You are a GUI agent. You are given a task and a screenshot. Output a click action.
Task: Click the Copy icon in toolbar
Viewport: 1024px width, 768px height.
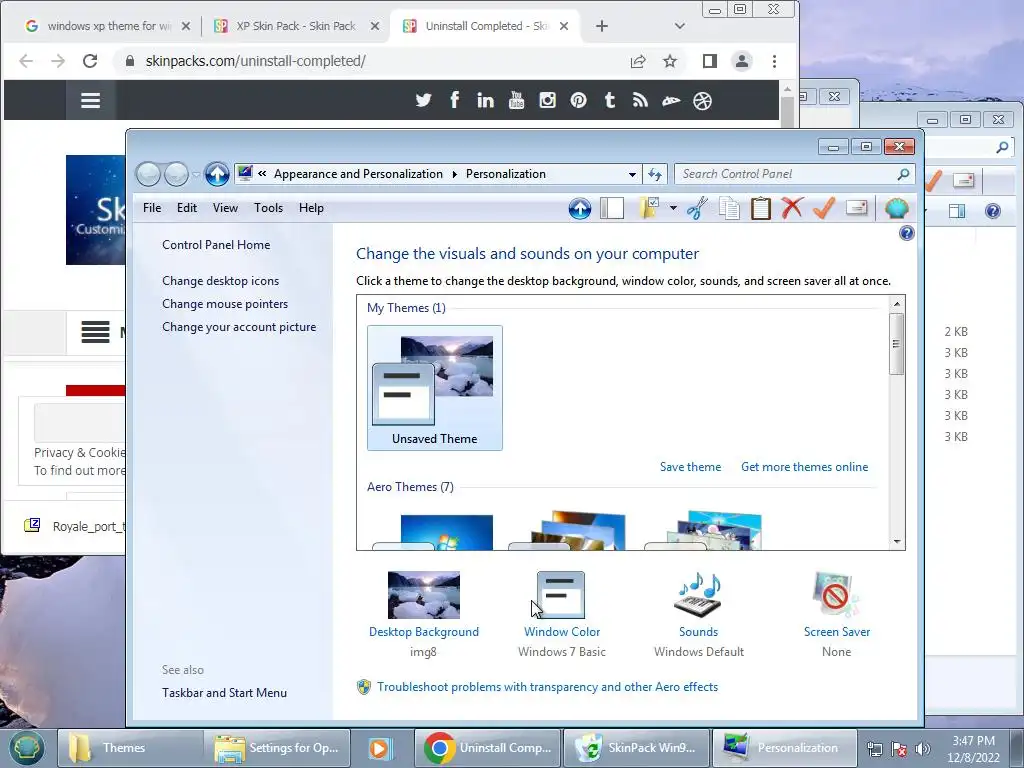point(729,208)
